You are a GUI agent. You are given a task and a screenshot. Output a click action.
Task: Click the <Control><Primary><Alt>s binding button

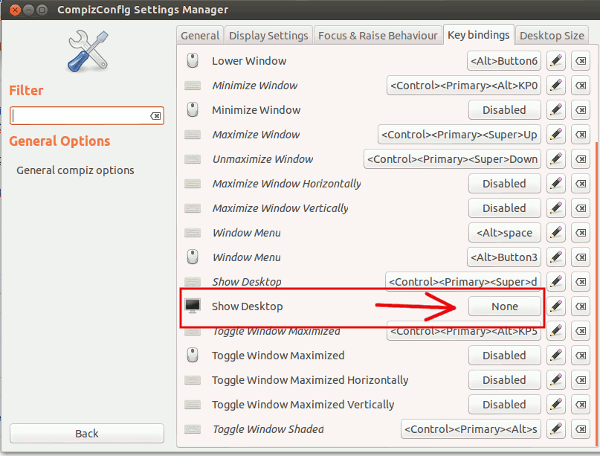coord(471,429)
